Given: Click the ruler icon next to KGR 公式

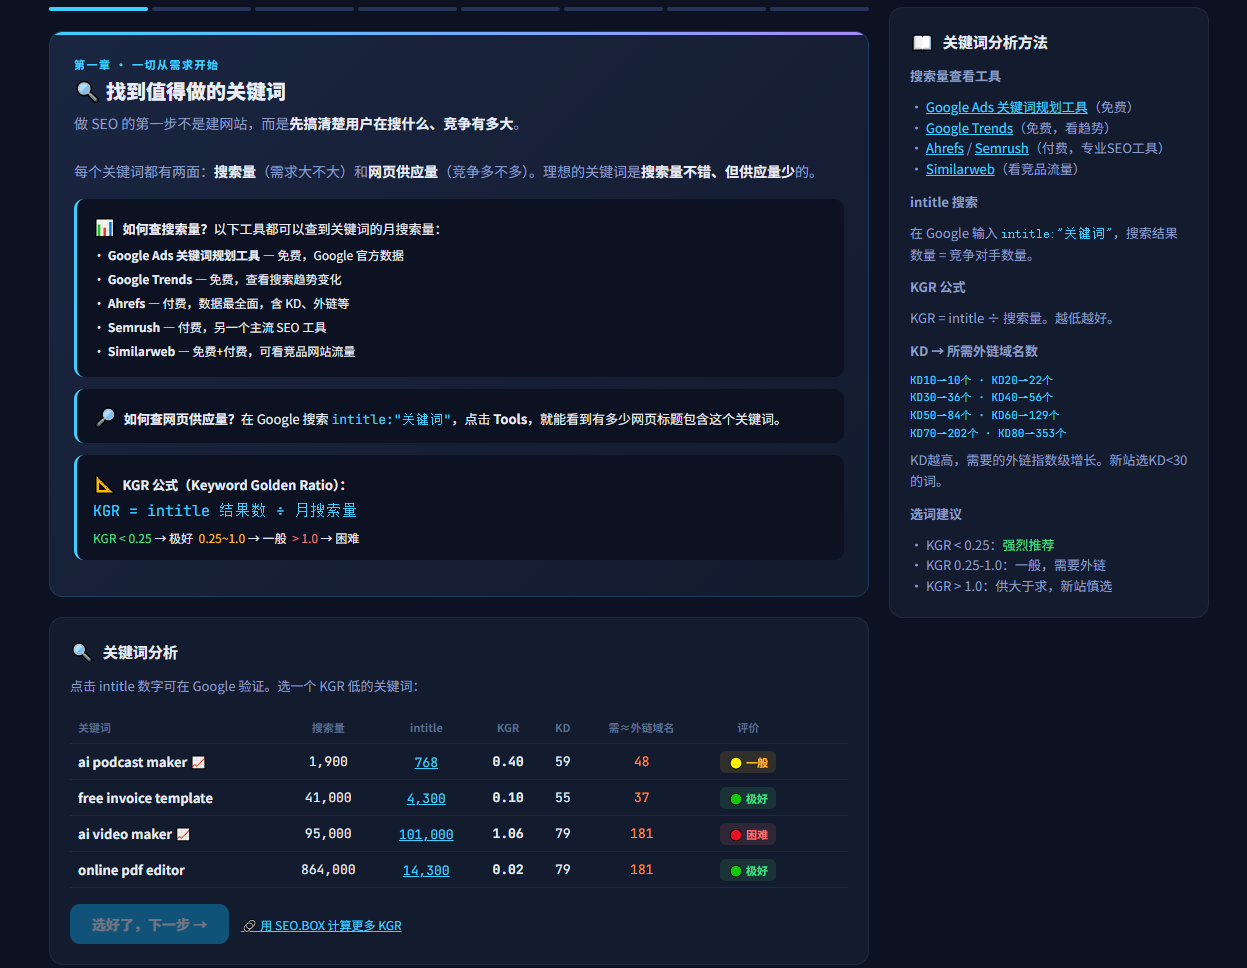Looking at the screenshot, I should [104, 484].
